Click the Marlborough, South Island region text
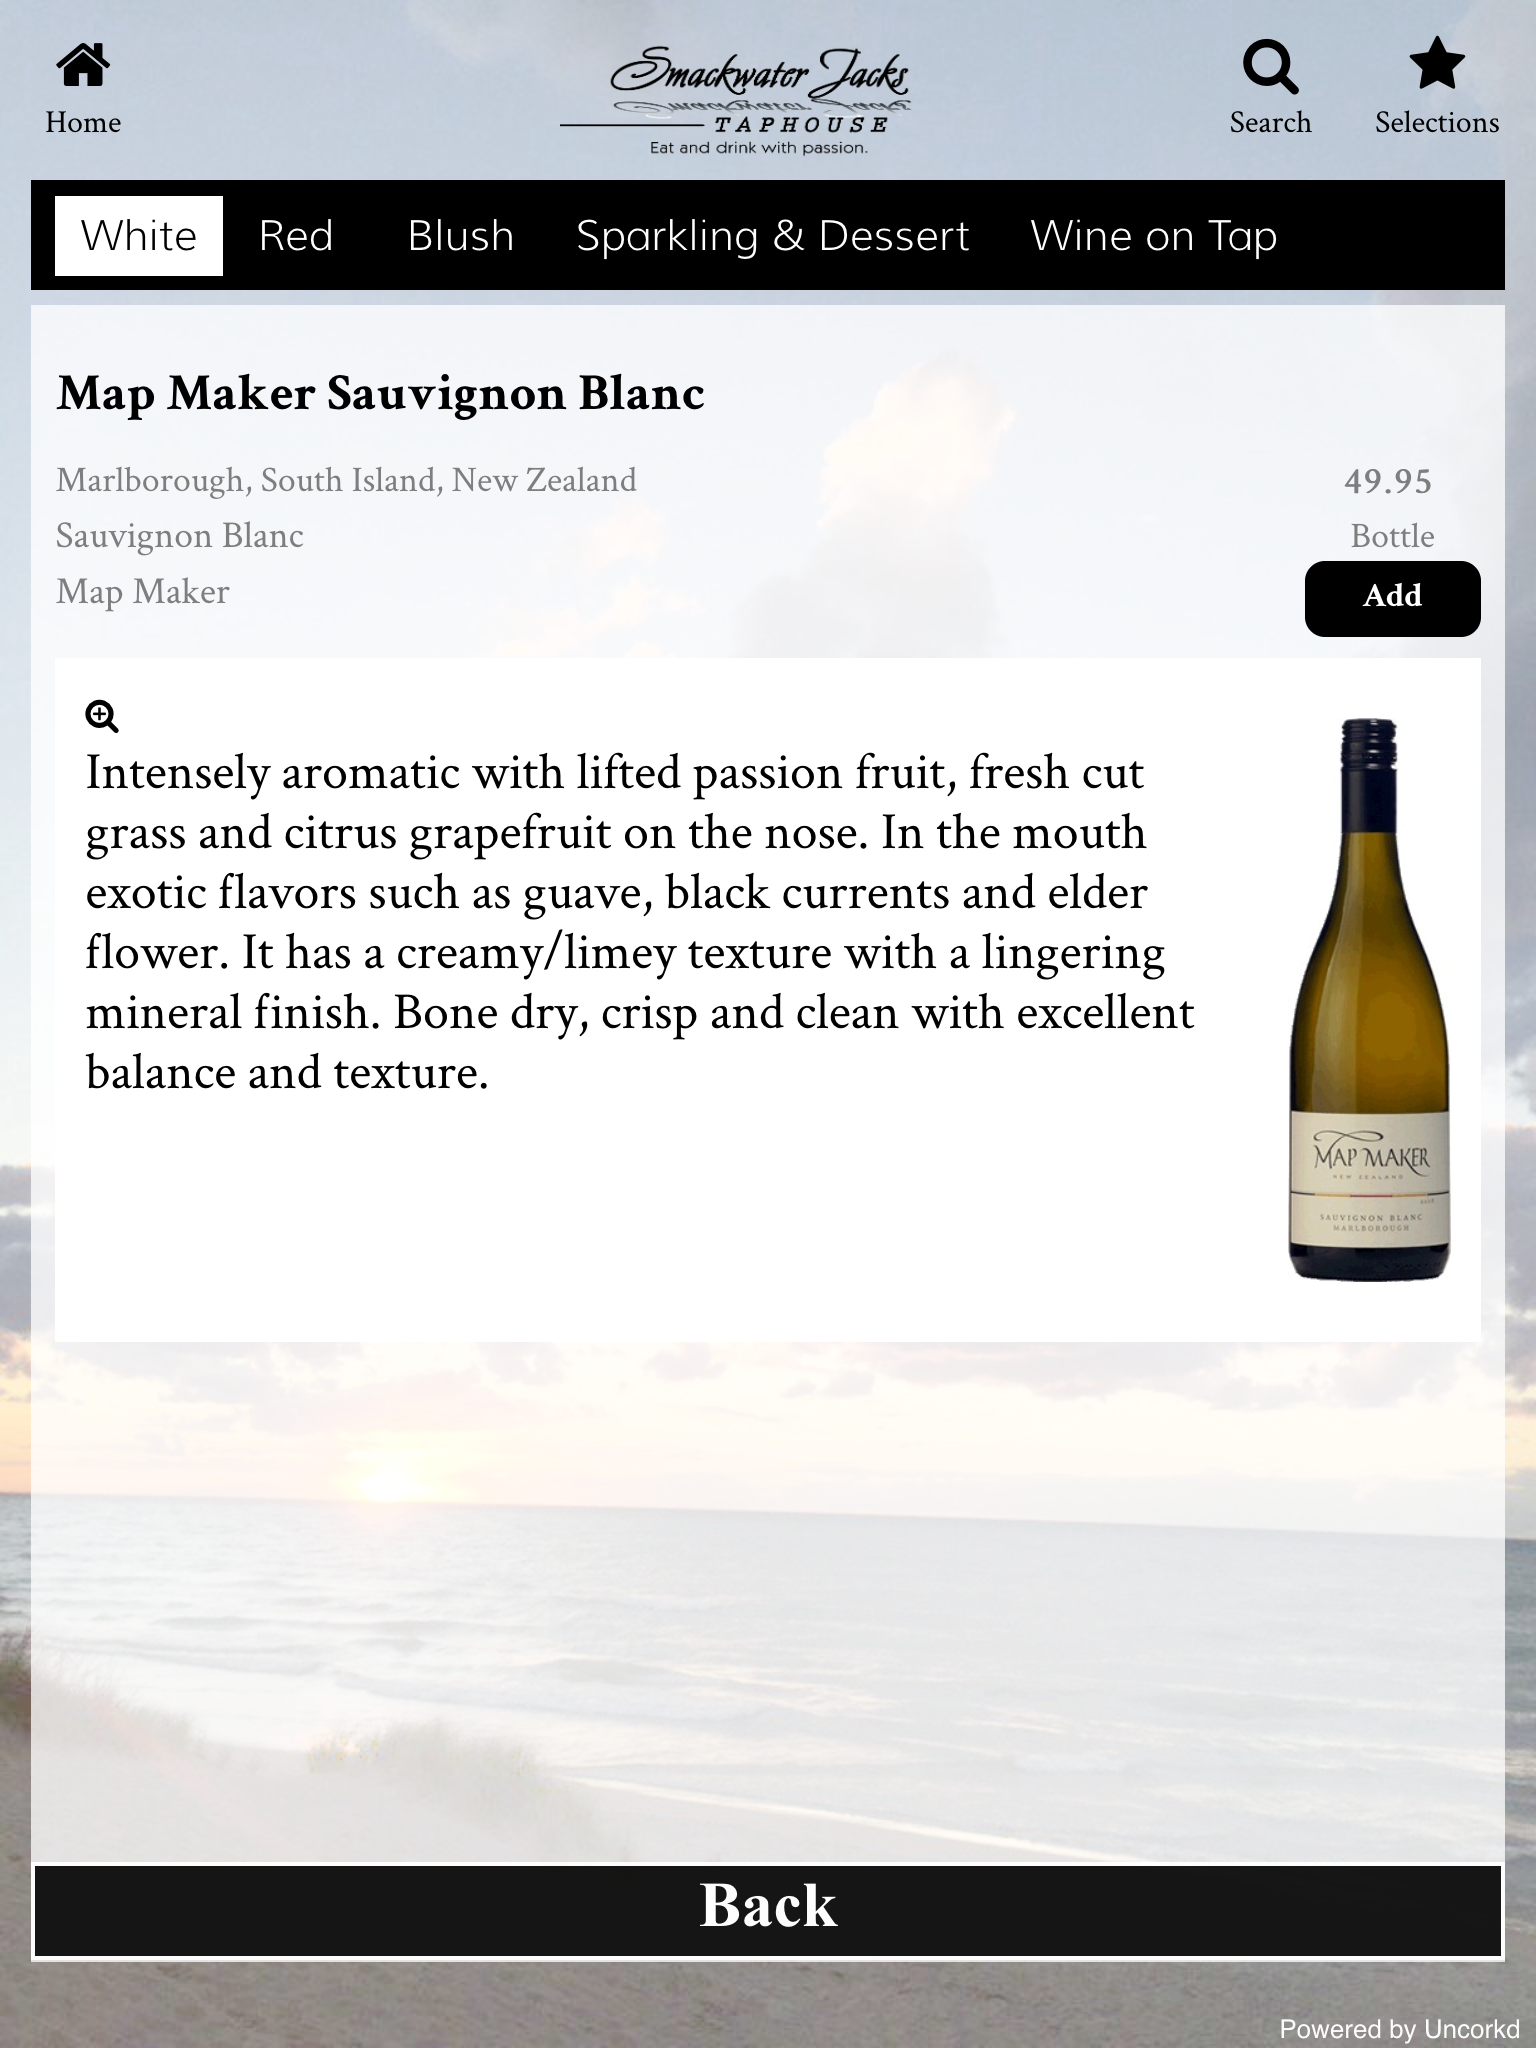The height and width of the screenshot is (2048, 1536). tap(346, 481)
